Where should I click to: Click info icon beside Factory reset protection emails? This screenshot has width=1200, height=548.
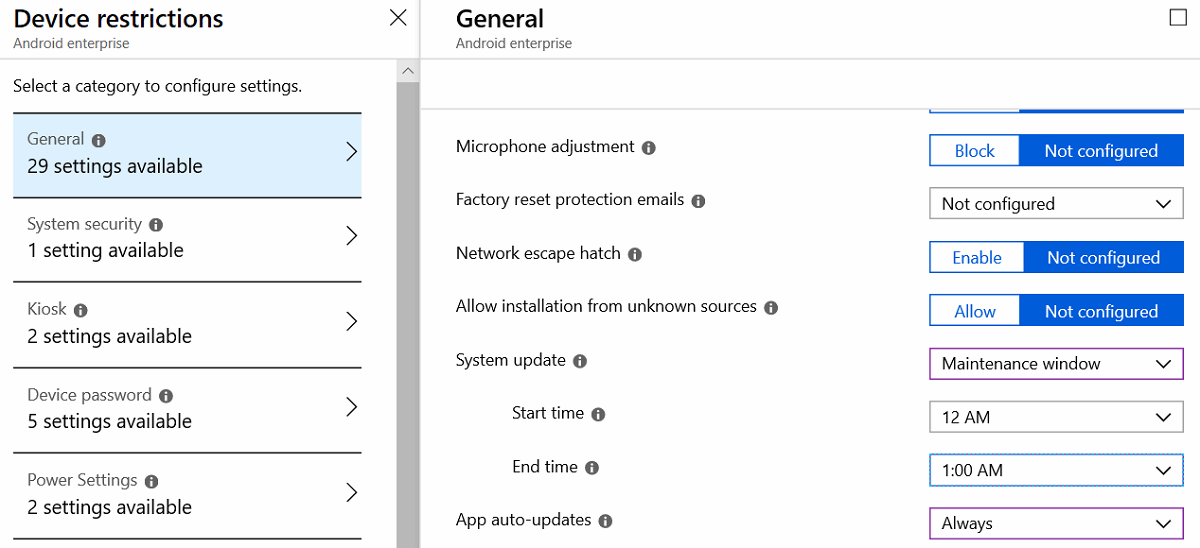click(x=698, y=201)
